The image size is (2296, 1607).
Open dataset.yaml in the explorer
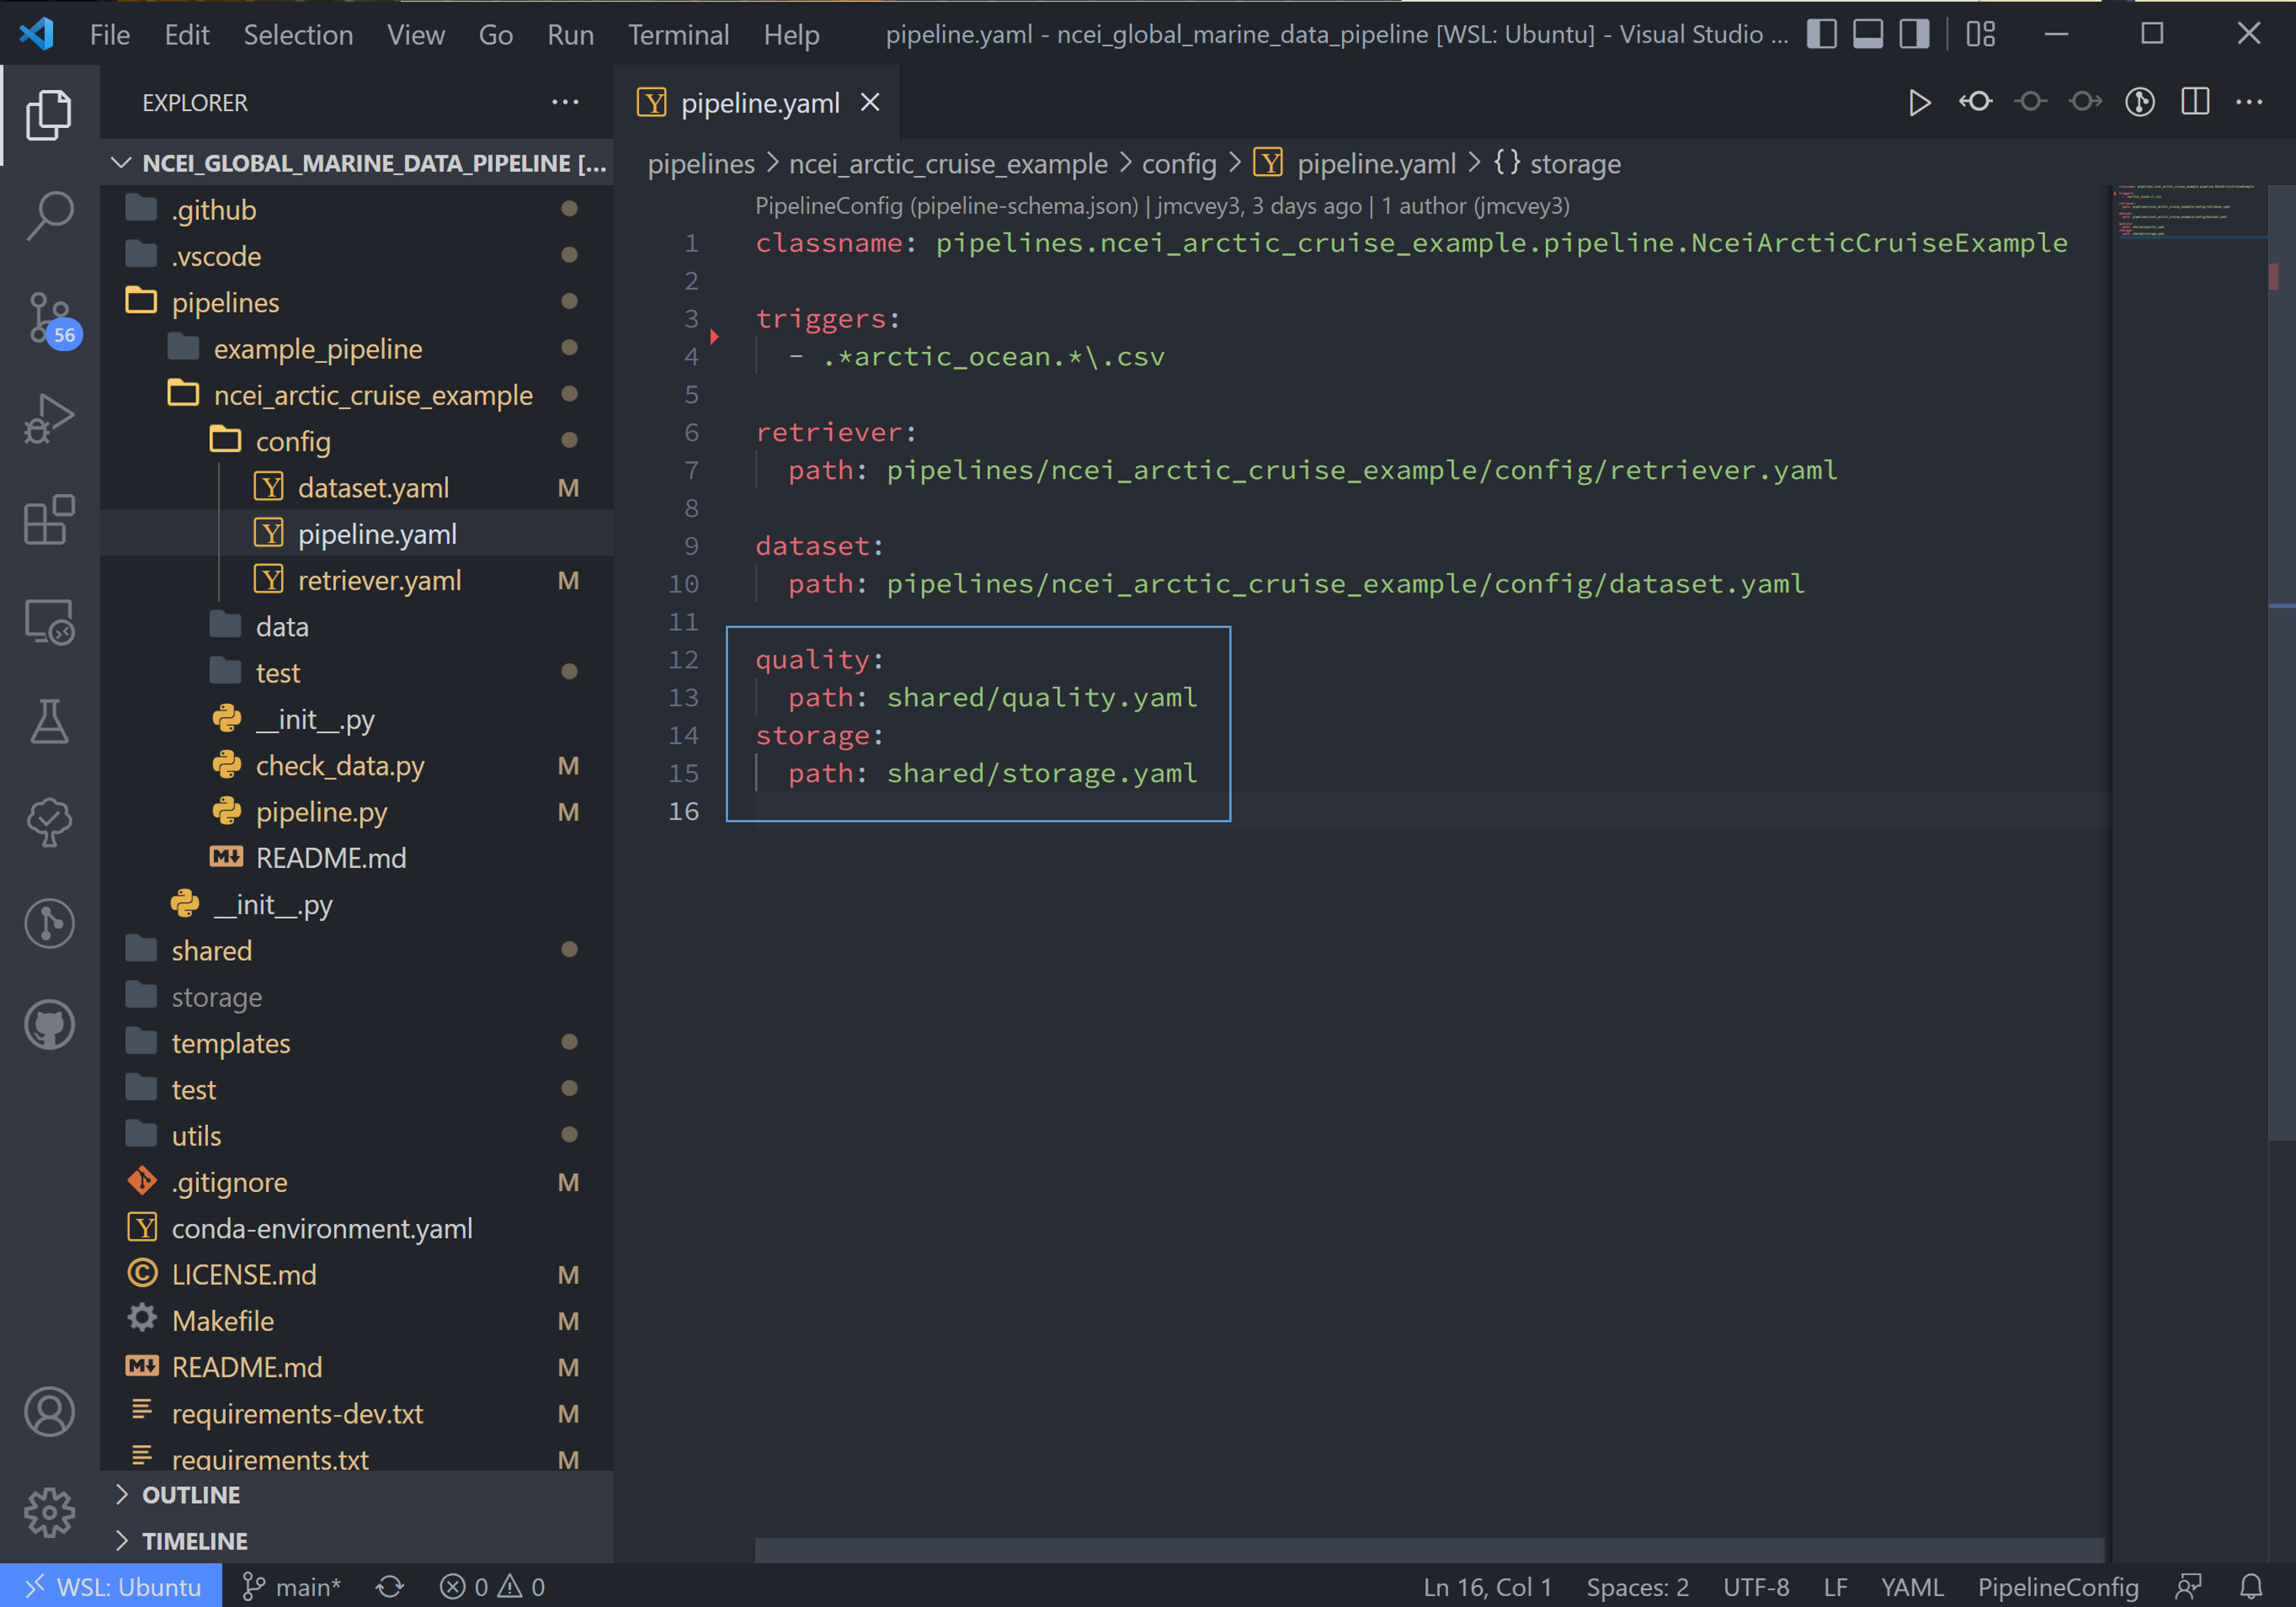coord(357,487)
